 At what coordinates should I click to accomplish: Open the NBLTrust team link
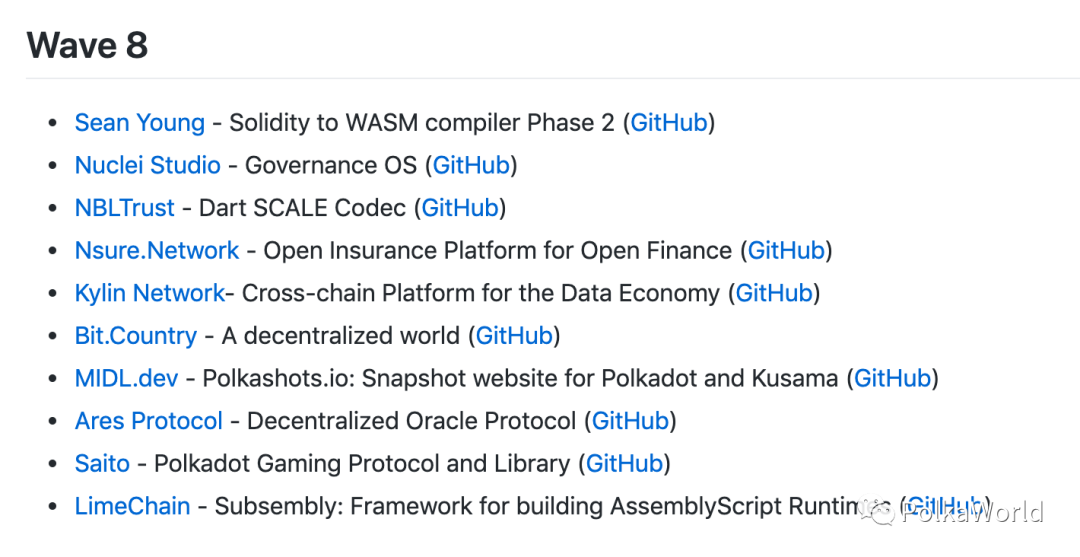point(125,208)
